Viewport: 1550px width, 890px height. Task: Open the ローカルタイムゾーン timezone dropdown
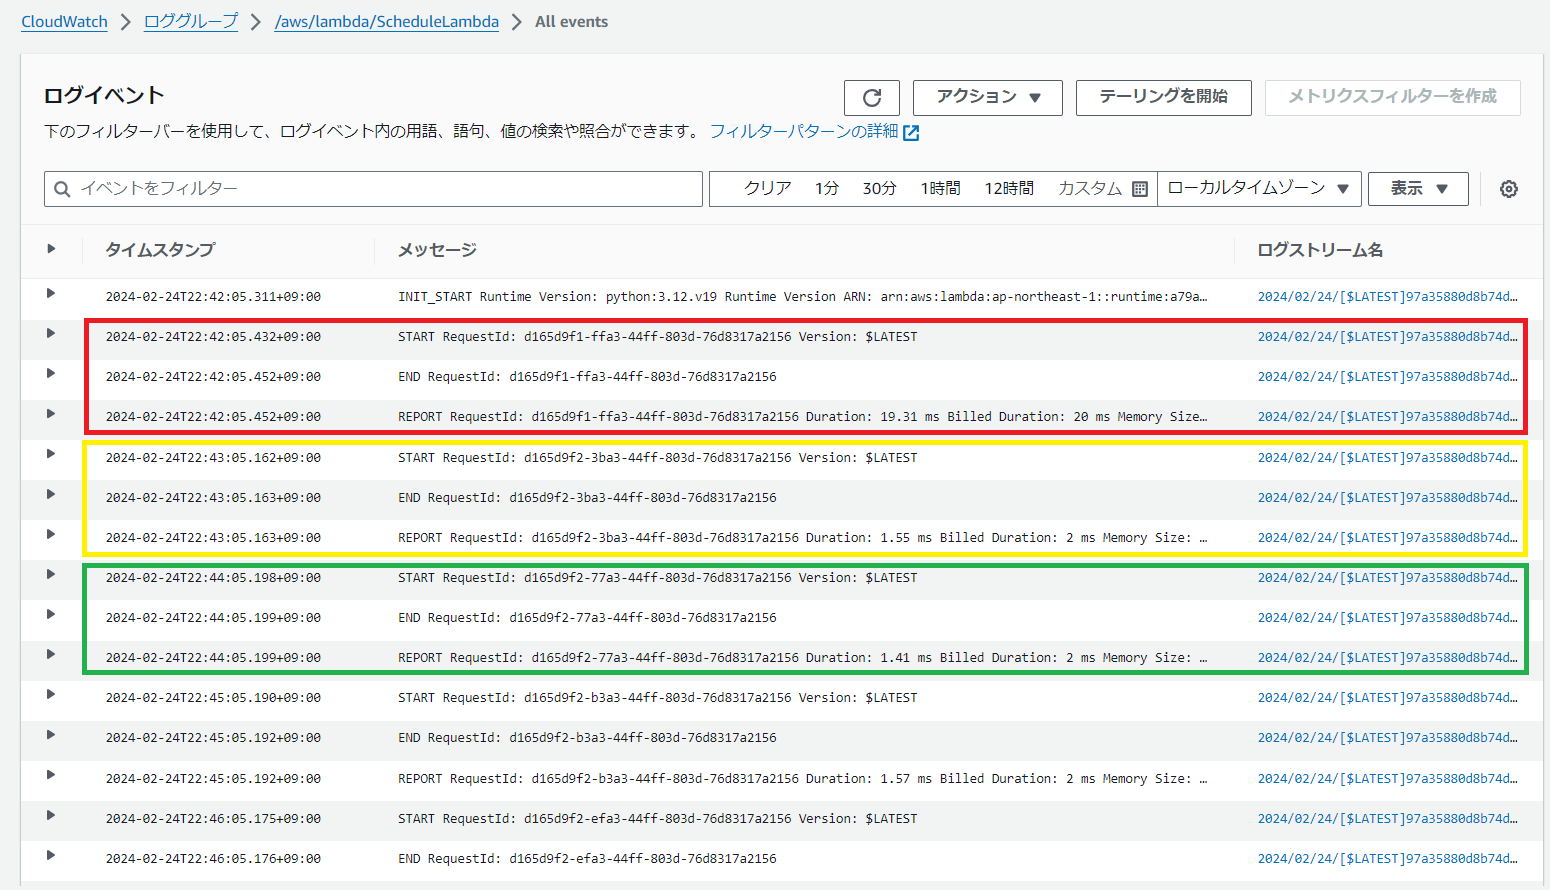tap(1258, 189)
